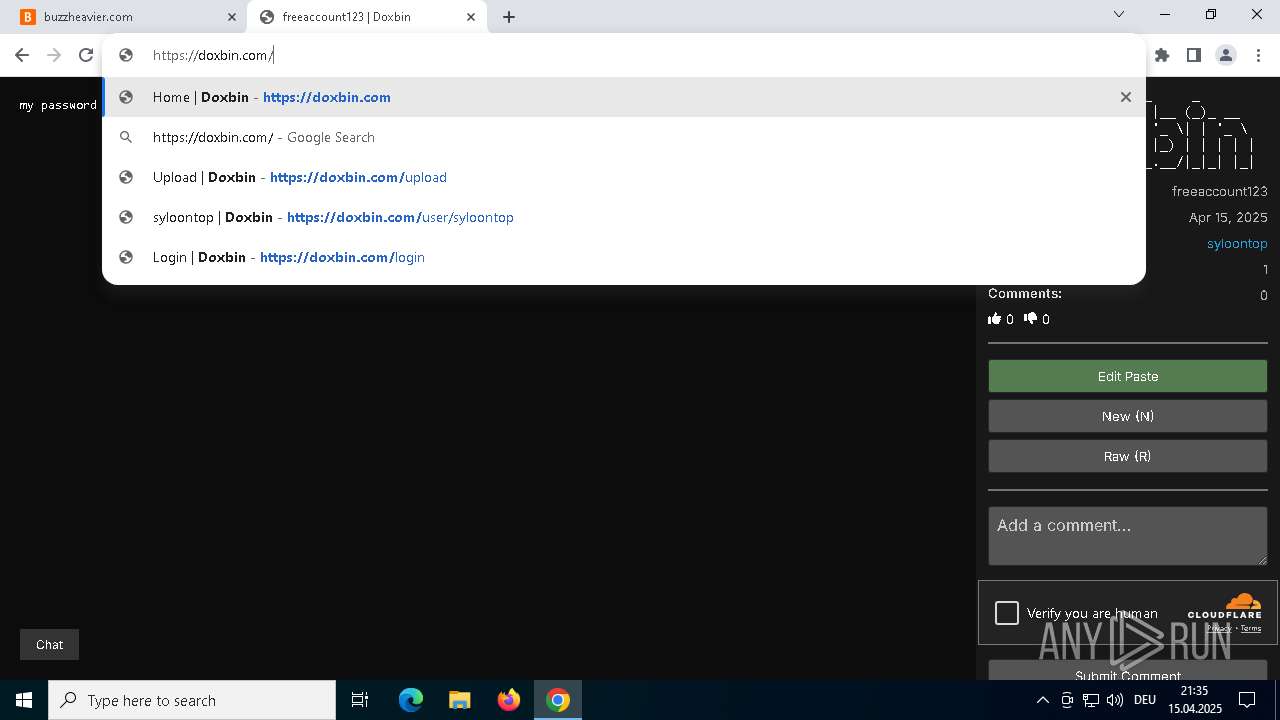This screenshot has height=720, width=1280.
Task: Click the Add a comment text box
Action: coord(1128,536)
